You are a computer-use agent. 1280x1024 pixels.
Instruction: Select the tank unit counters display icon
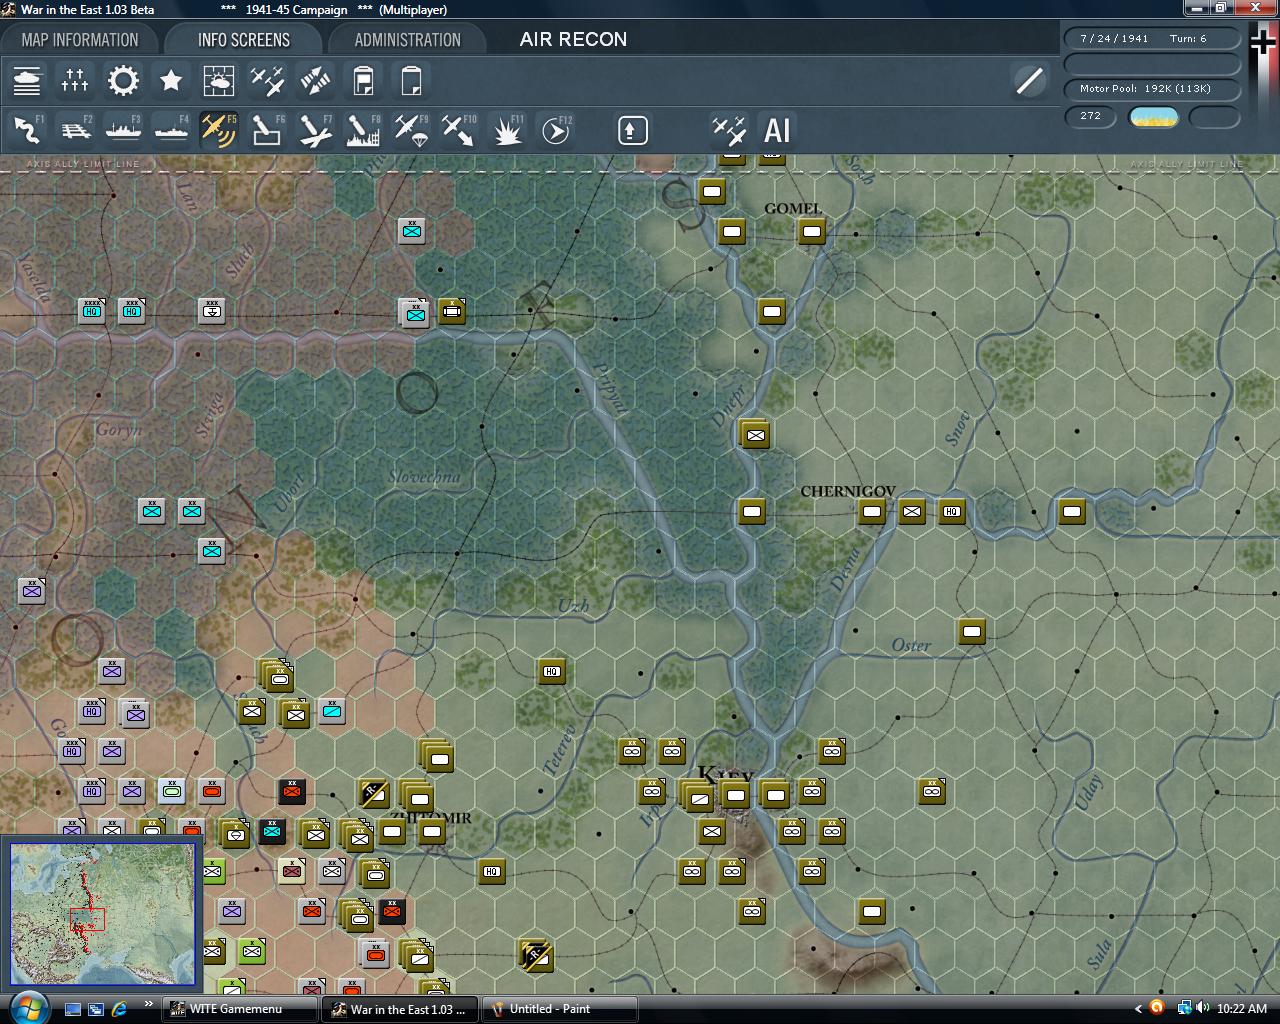point(27,80)
